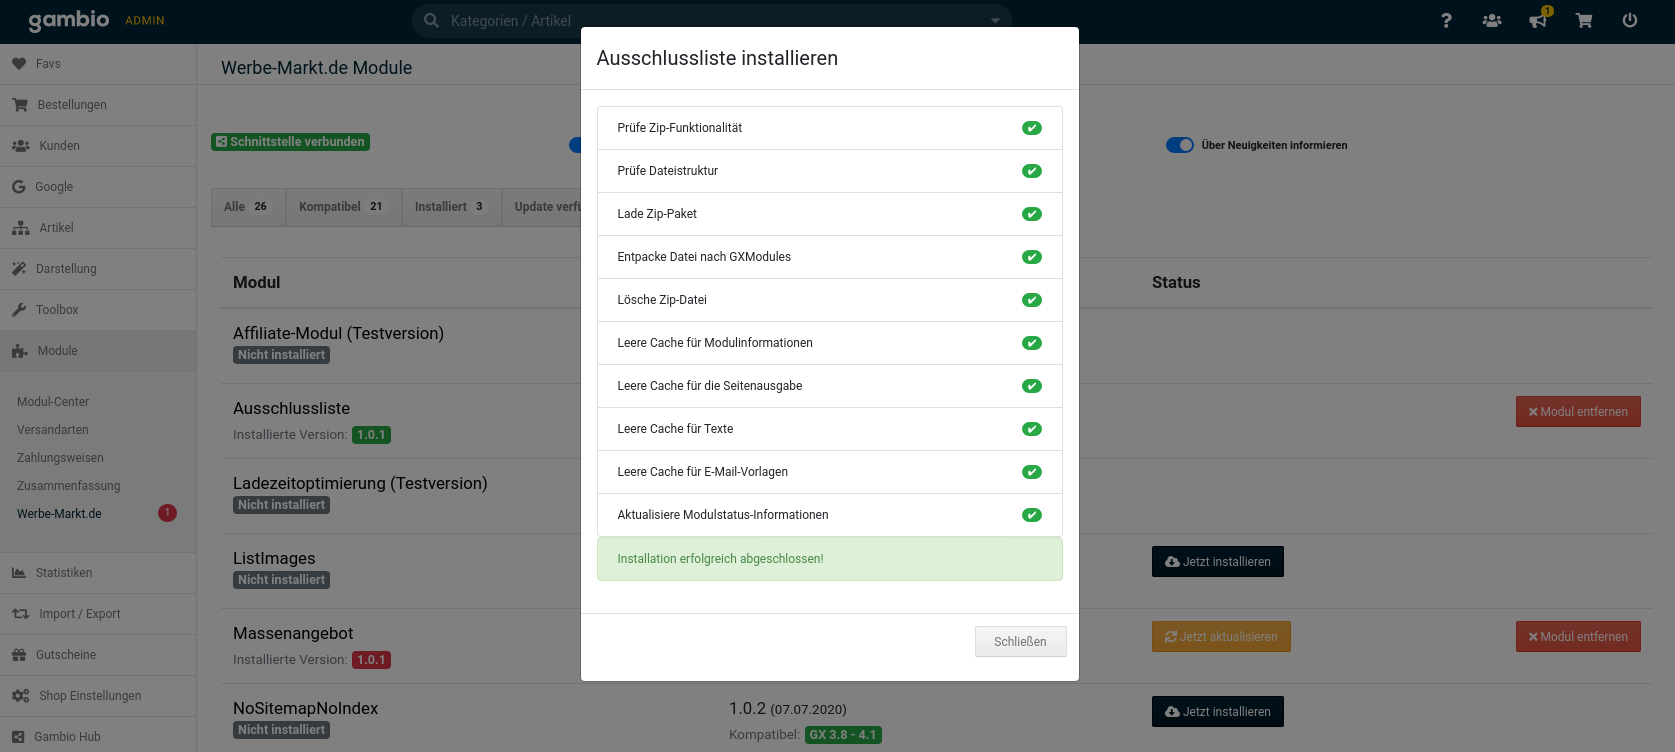The image size is (1675, 752).
Task: Select Zahlungsweisen submenu link
Action: pos(60,457)
